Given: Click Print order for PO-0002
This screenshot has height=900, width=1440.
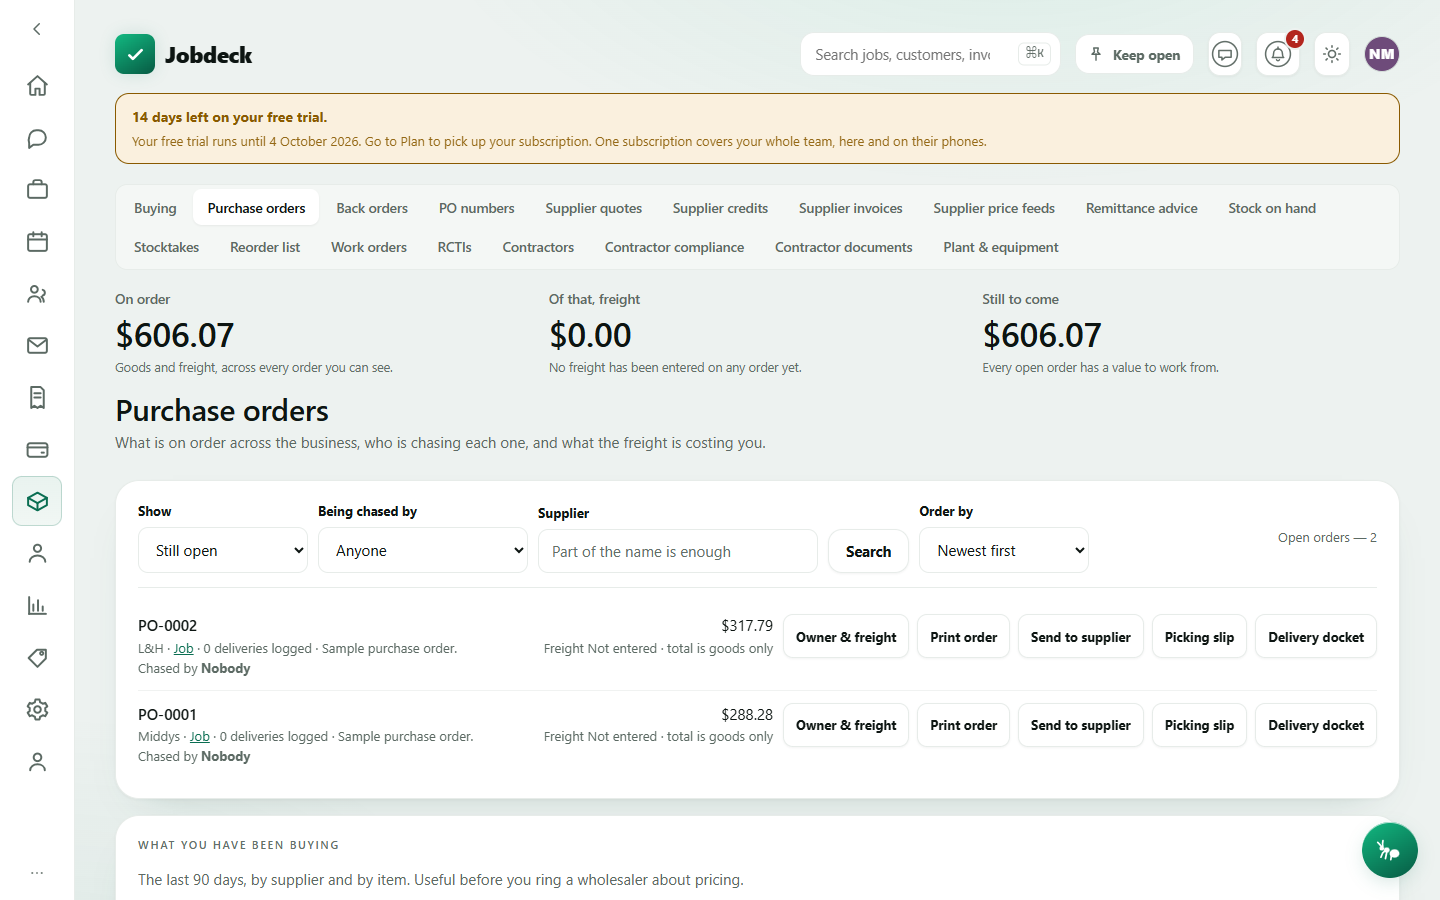Looking at the screenshot, I should point(964,637).
